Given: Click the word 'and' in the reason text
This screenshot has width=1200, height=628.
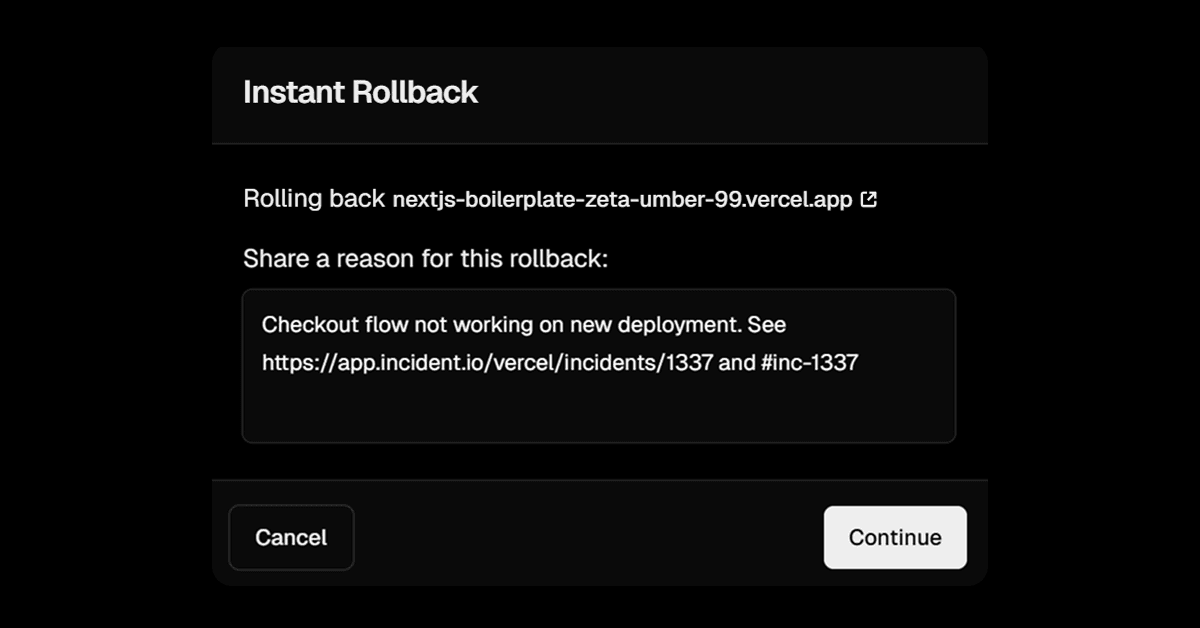Looking at the screenshot, I should 737,363.
